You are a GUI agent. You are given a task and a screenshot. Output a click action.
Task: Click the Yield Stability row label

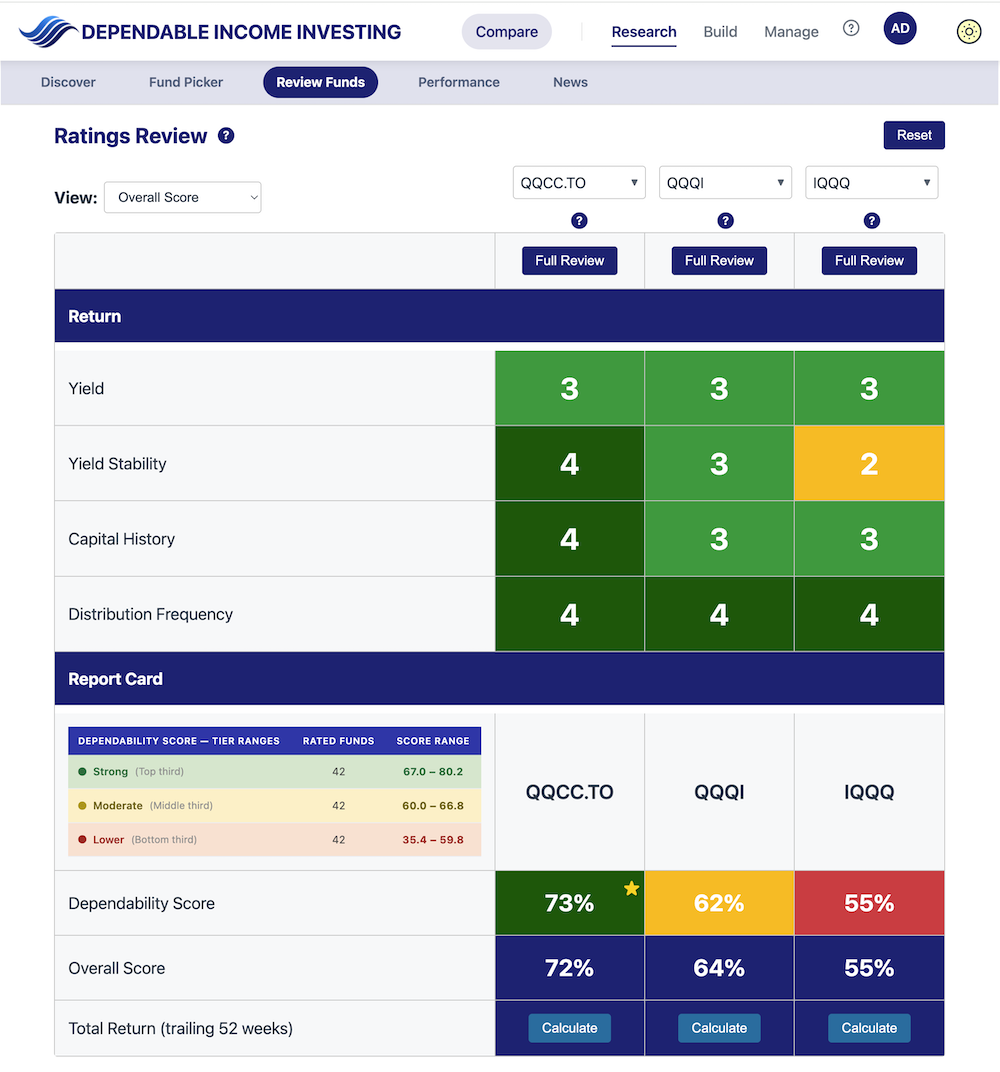coord(118,464)
